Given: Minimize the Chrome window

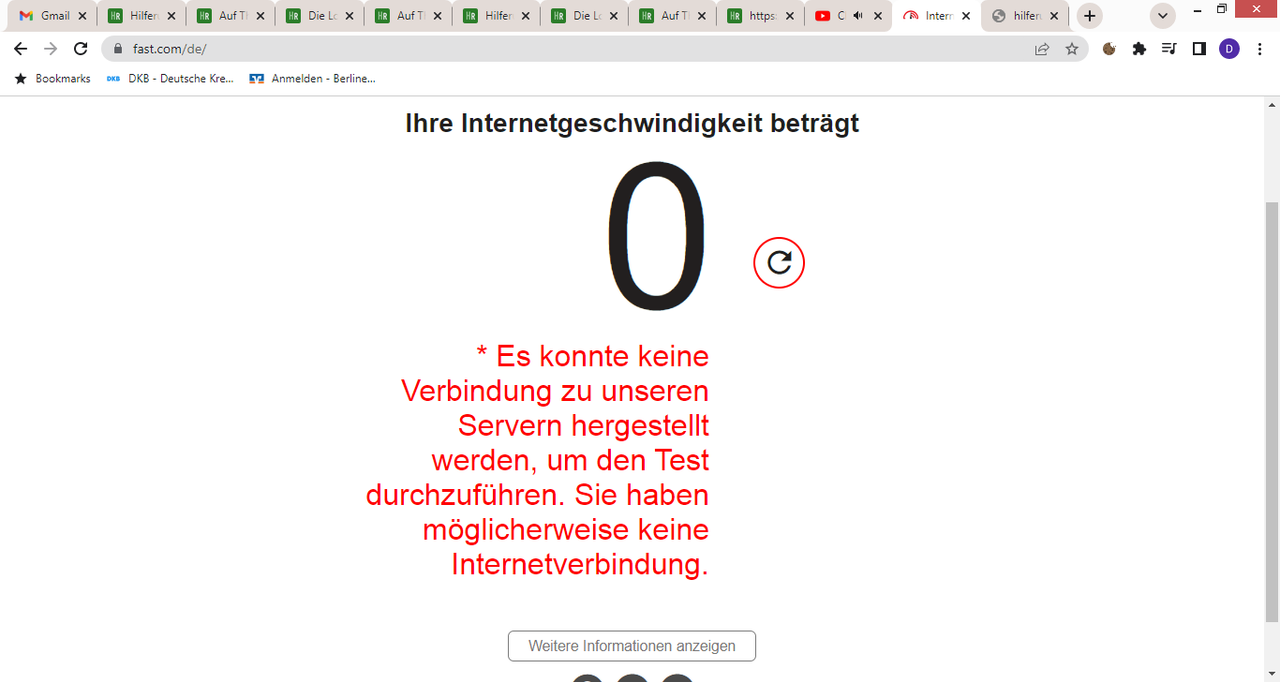Looking at the screenshot, I should coord(1197,10).
